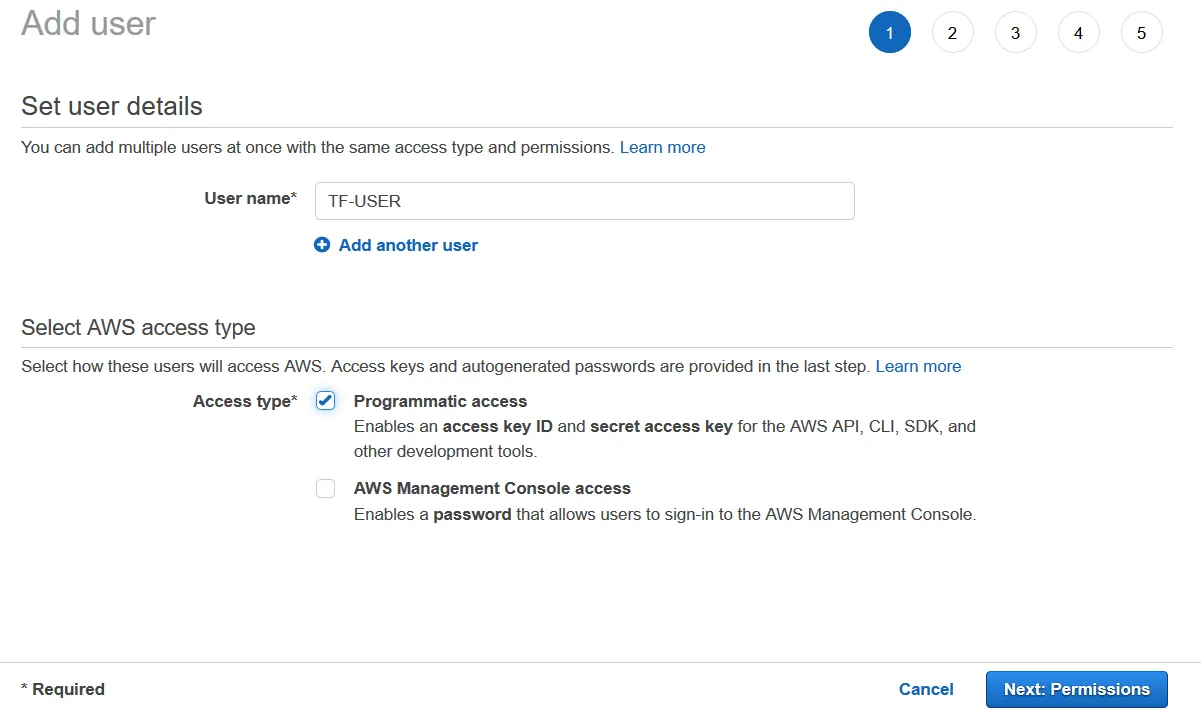Image resolution: width=1201 pixels, height=714 pixels.
Task: Click the step 1 wizard indicator
Action: (x=890, y=33)
